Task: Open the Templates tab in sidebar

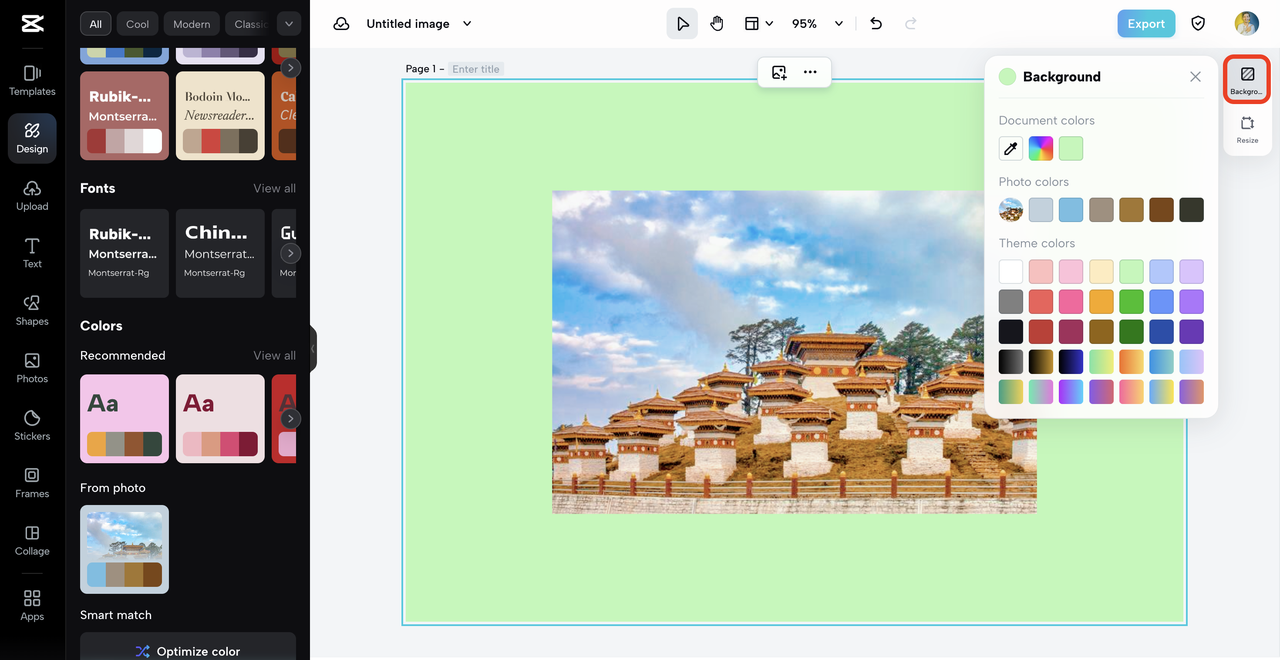Action: click(x=32, y=79)
